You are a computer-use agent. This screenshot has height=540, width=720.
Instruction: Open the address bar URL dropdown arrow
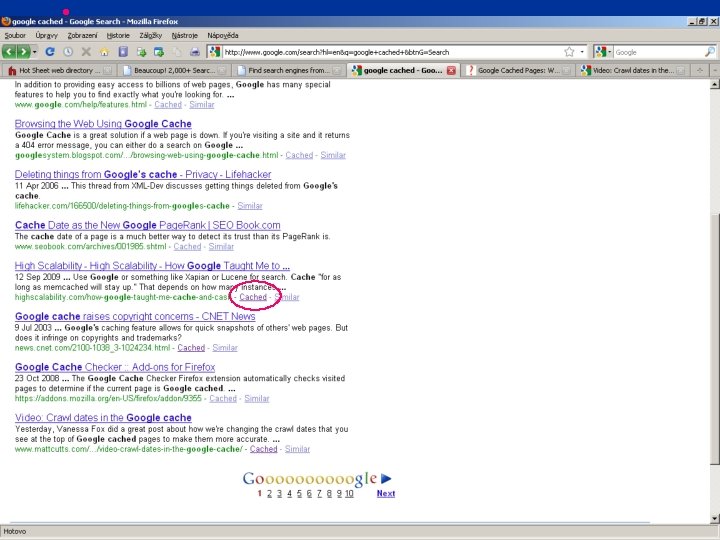[x=582, y=52]
